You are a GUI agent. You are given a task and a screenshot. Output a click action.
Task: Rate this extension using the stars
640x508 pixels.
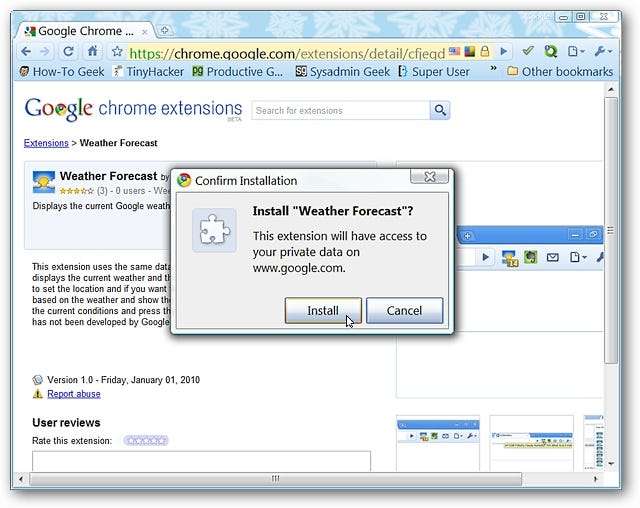click(146, 441)
